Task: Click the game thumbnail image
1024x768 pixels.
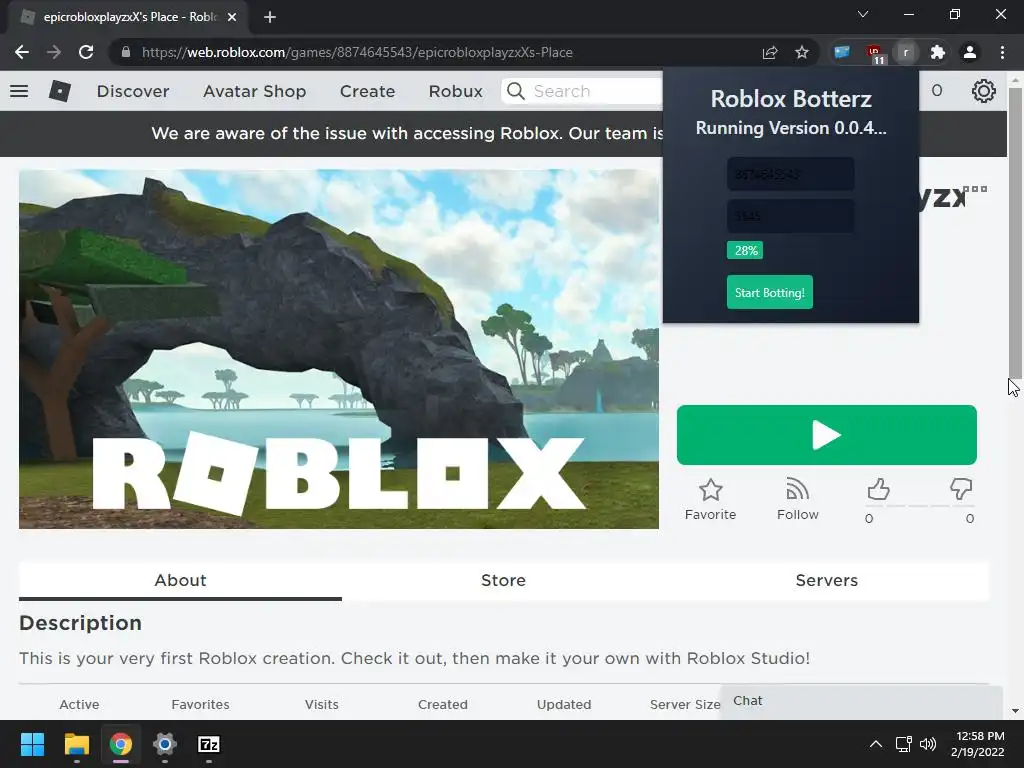Action: 339,349
